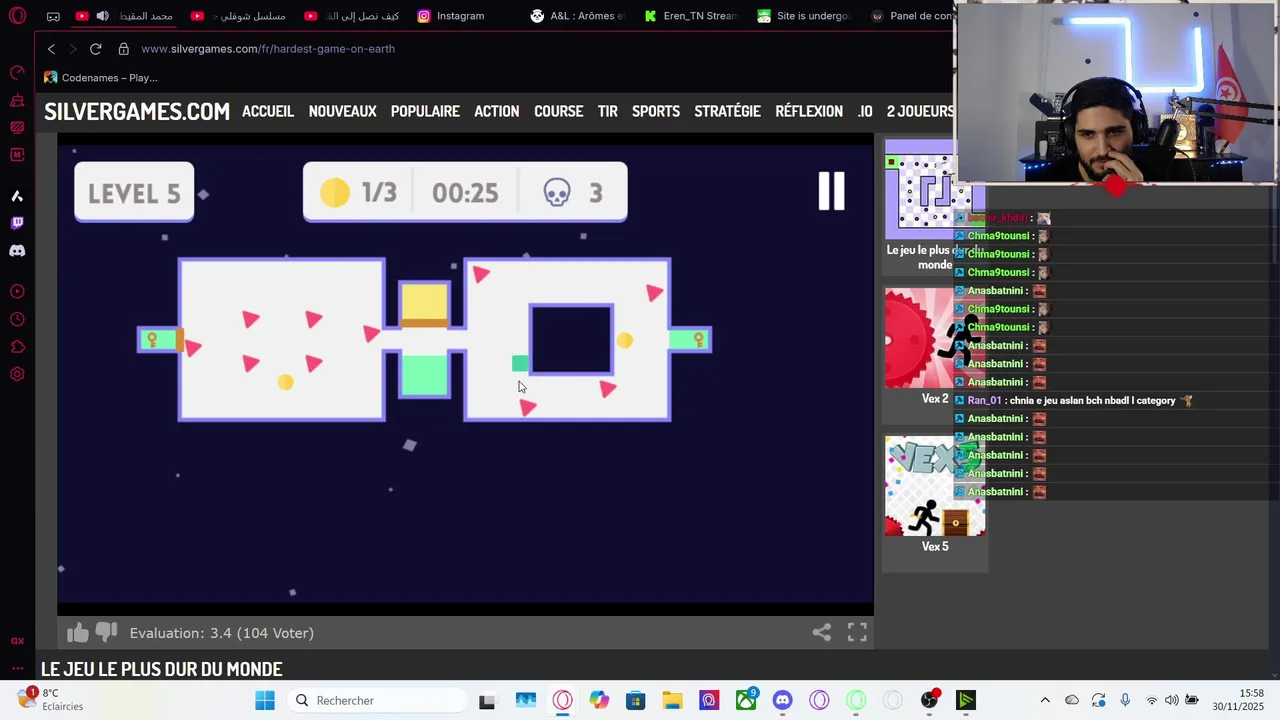Open History clock sidebar icon
The width and height of the screenshot is (1280, 720).
tap(17, 320)
